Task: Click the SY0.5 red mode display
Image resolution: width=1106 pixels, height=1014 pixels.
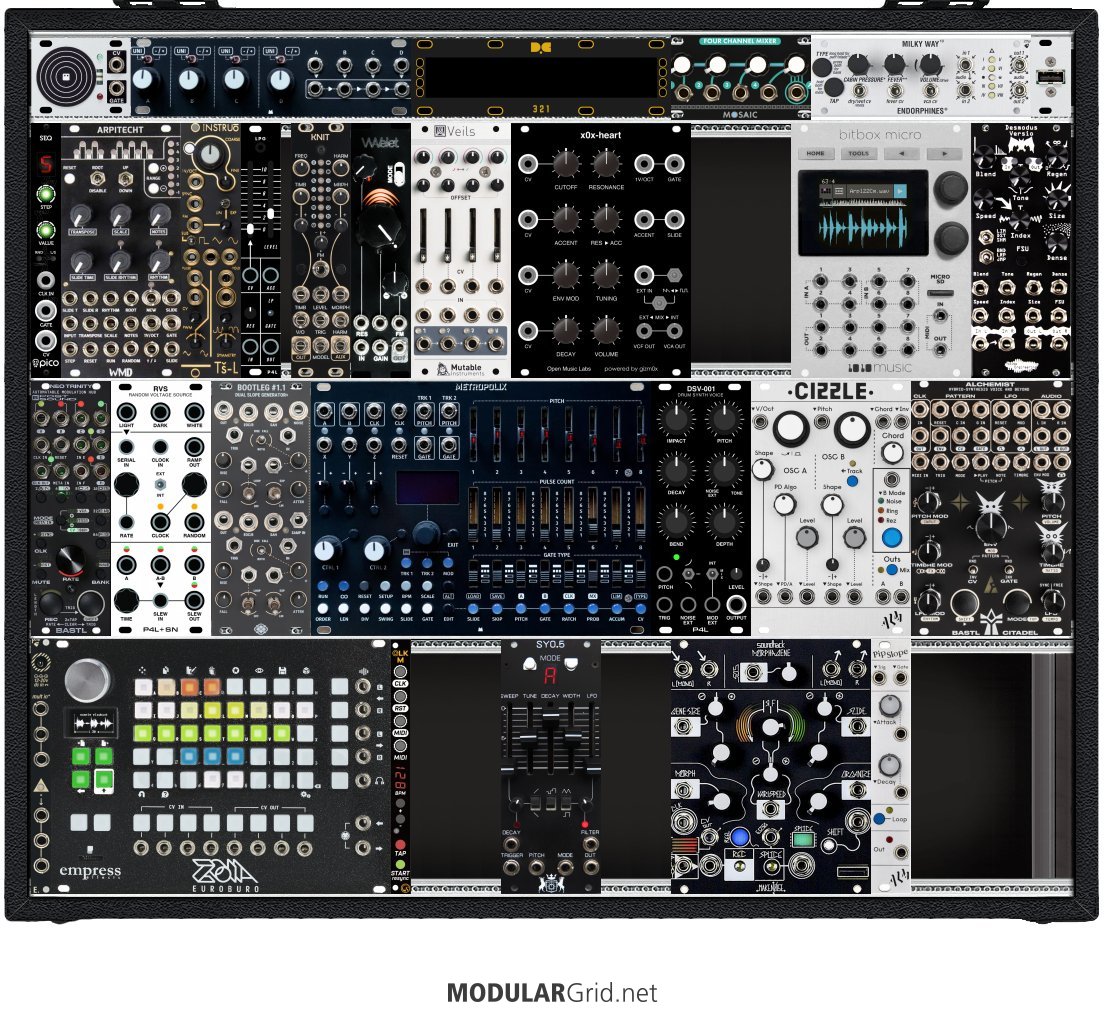Action: [550, 676]
